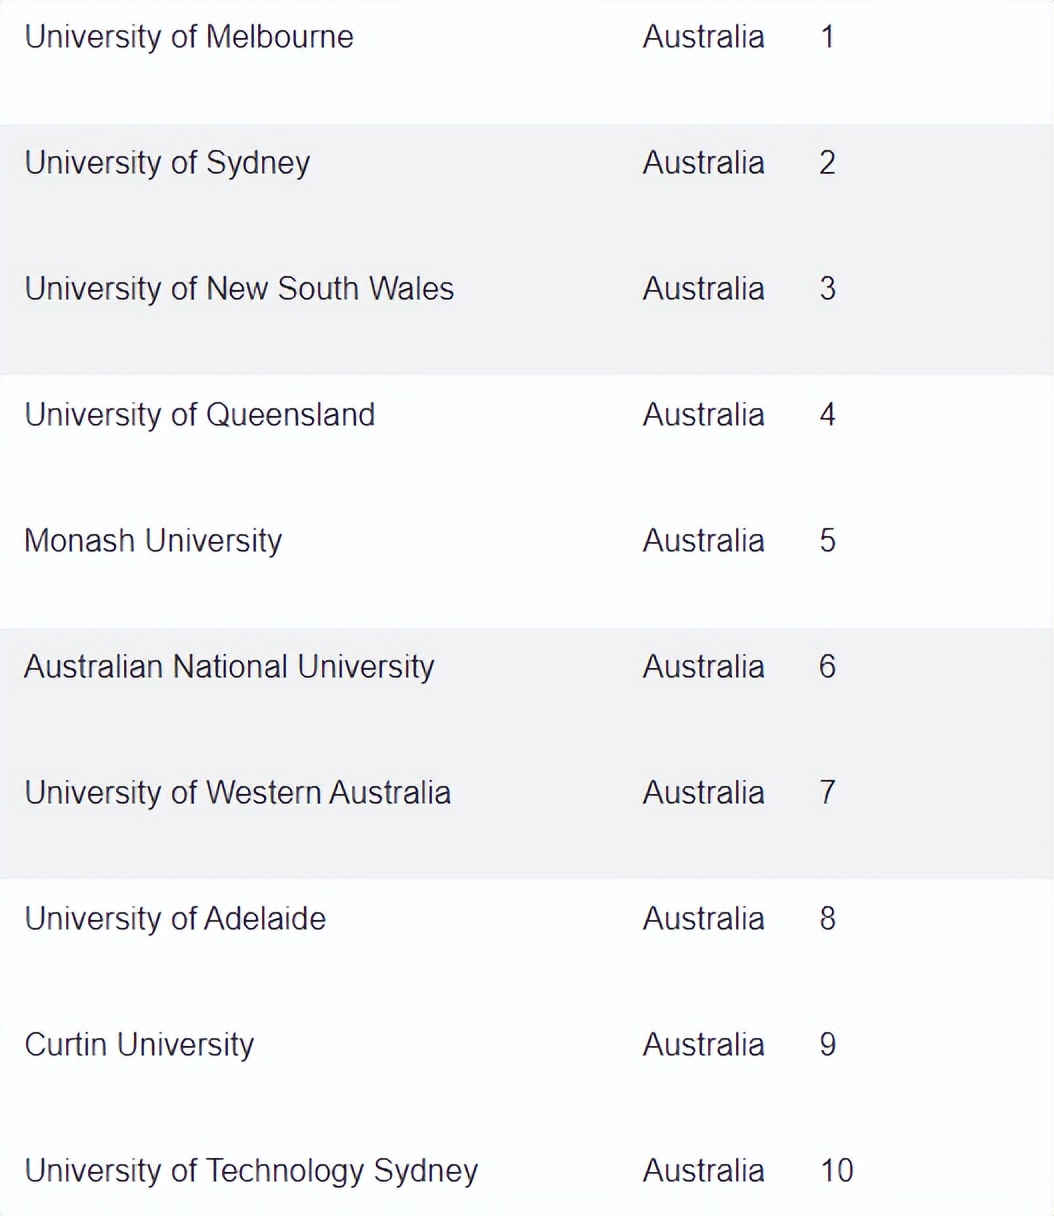Click rank number 7 for Western Australia
This screenshot has height=1216, width=1054.
coord(827,793)
